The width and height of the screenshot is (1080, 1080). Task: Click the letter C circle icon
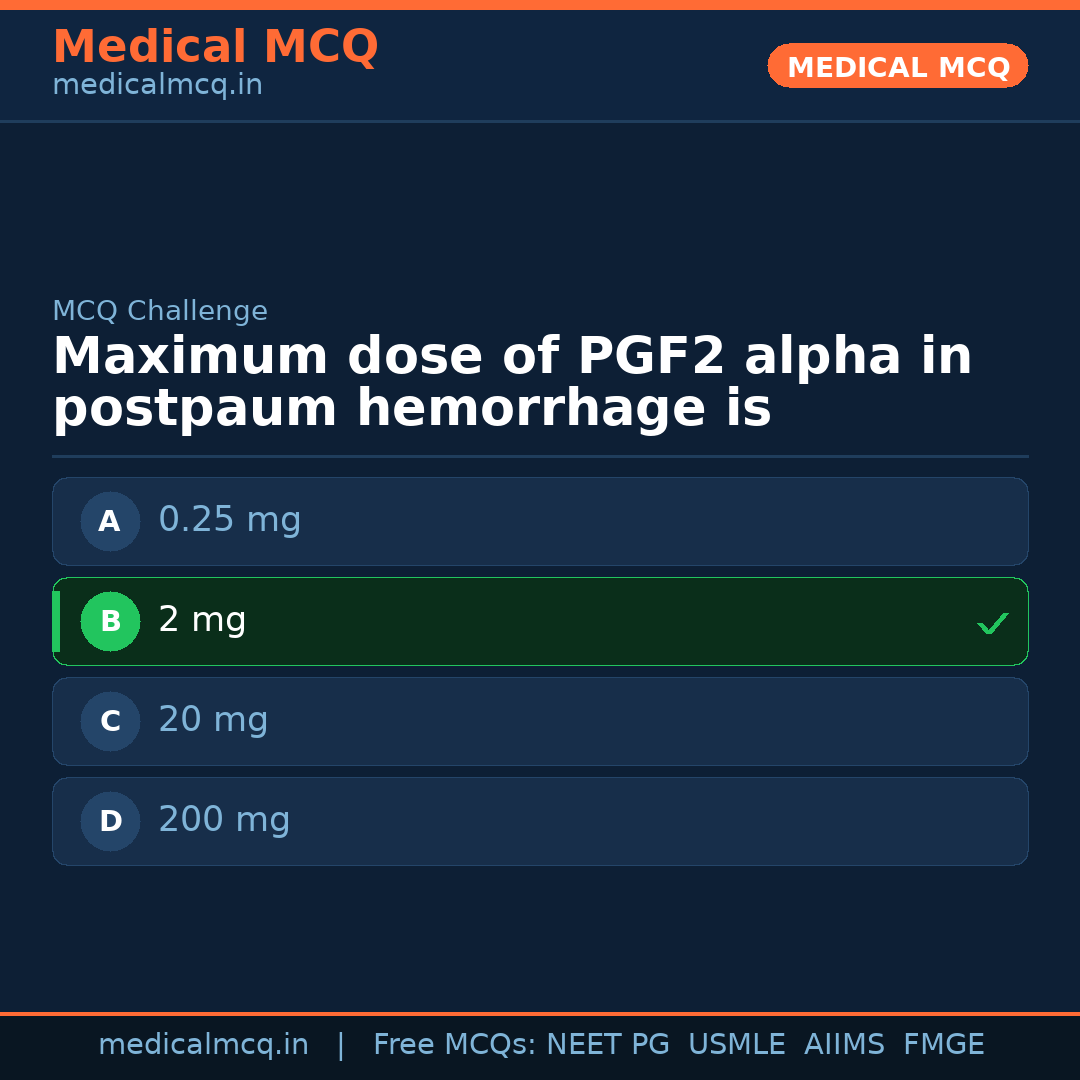point(110,721)
